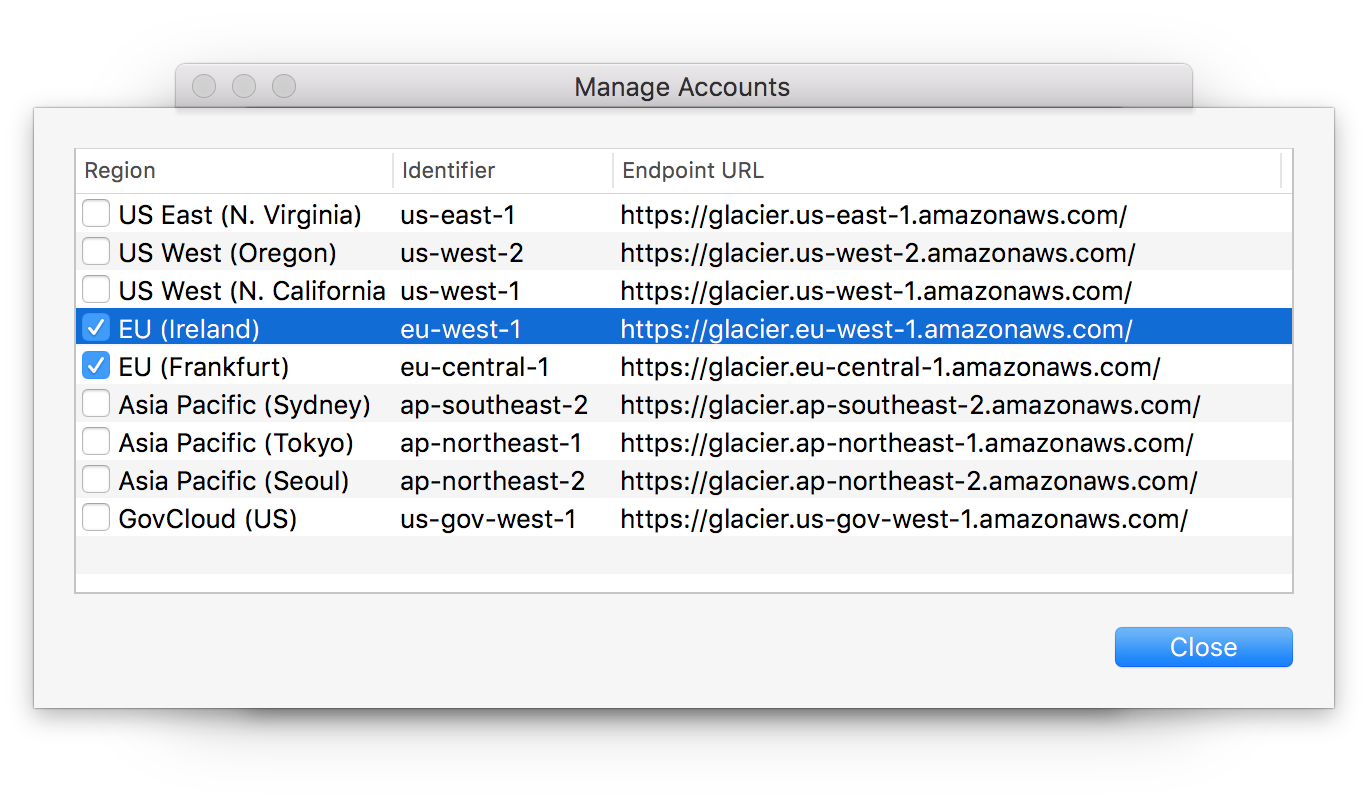The image size is (1368, 806).
Task: Select the Asia Pacific (Seoul) region name
Action: tap(234, 481)
